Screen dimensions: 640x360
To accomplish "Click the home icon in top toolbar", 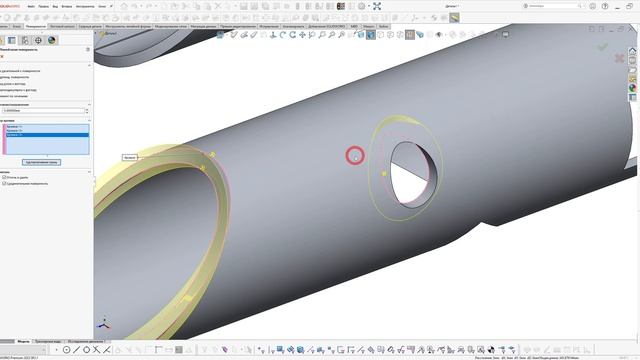I will pyautogui.click(x=124, y=6).
